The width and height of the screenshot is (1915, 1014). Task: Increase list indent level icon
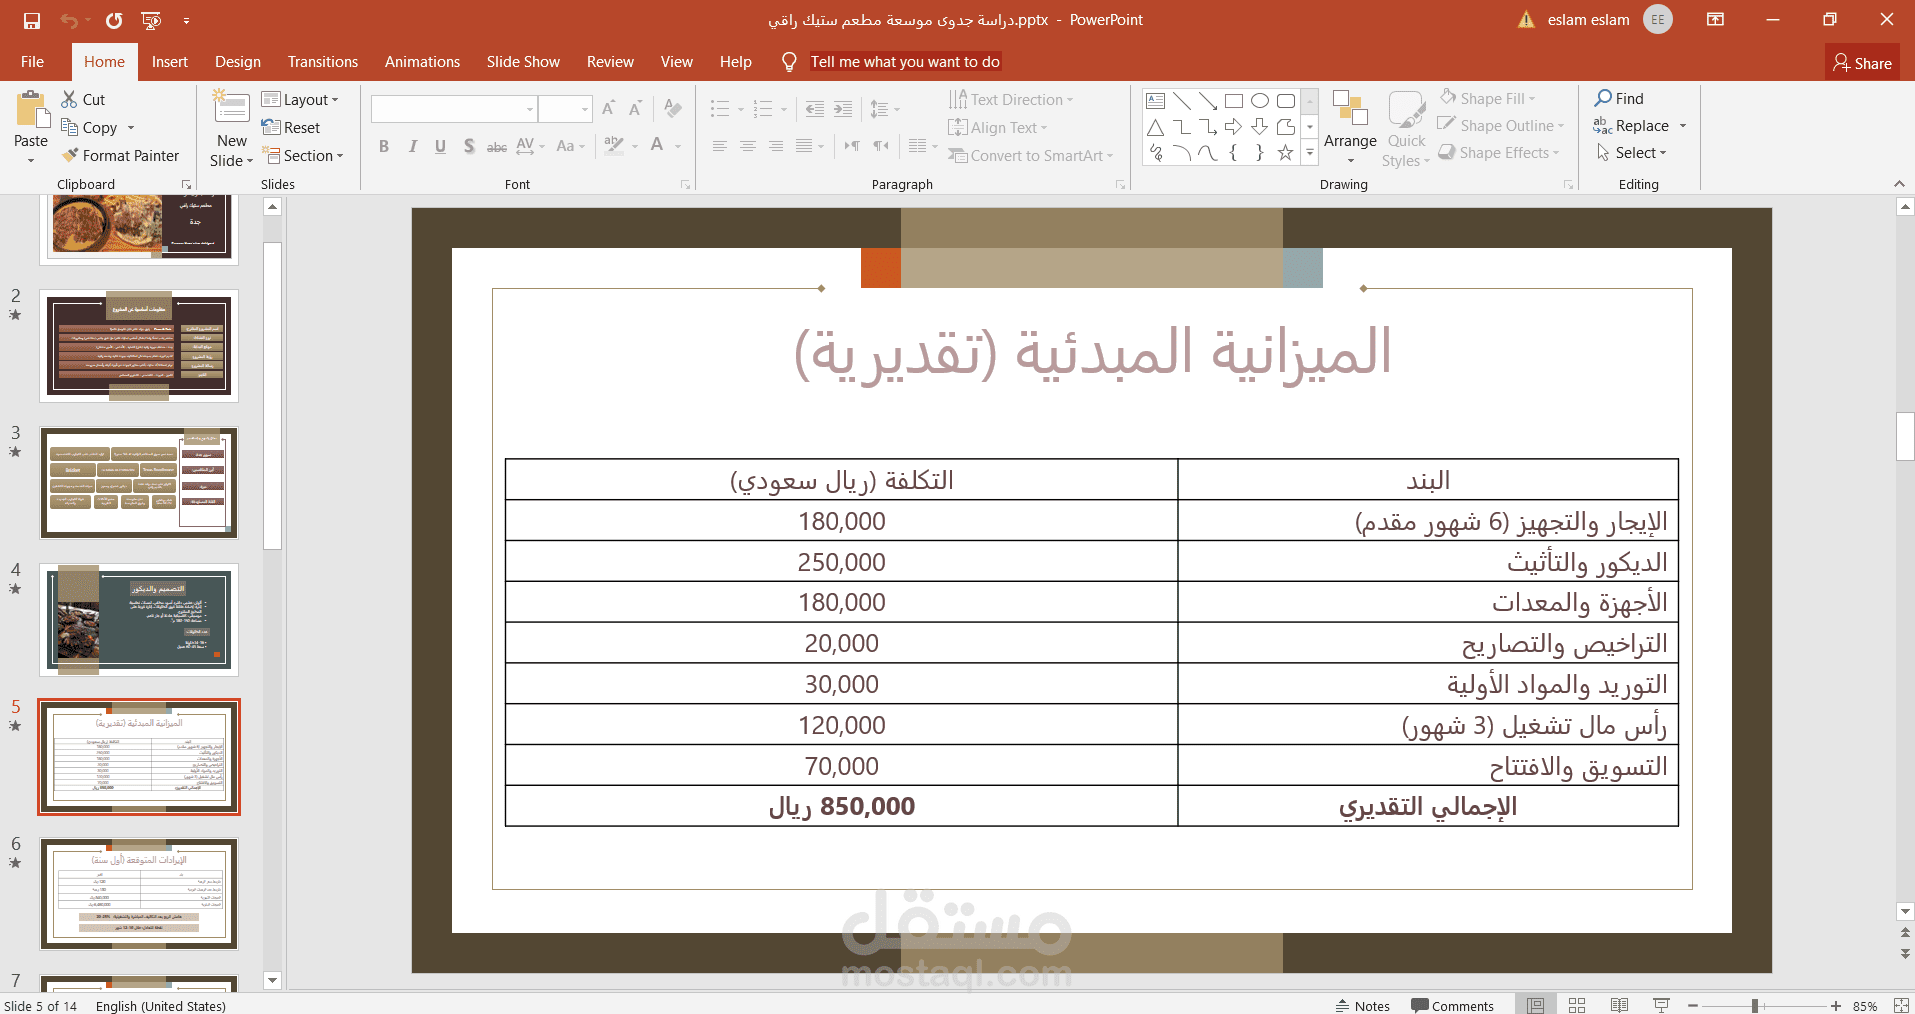coord(843,109)
